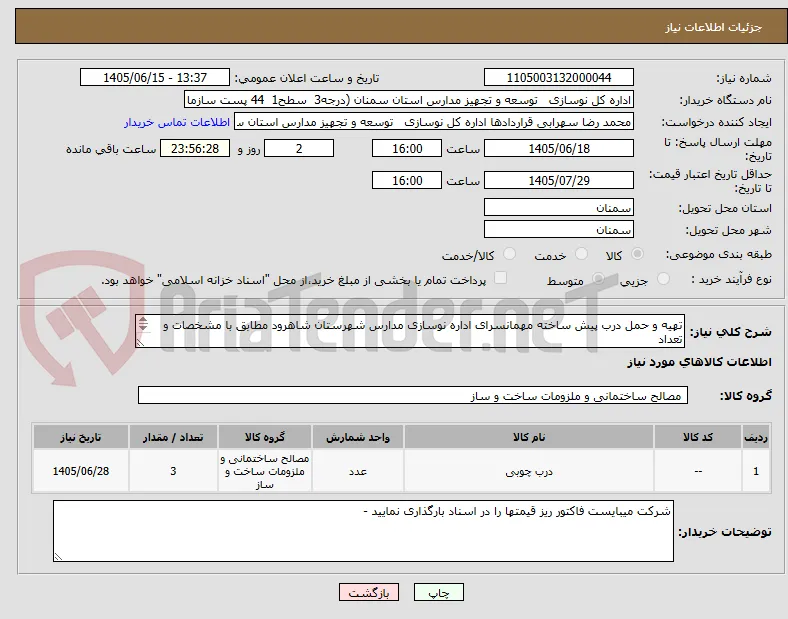Click the row number 1 cell

click(756, 471)
